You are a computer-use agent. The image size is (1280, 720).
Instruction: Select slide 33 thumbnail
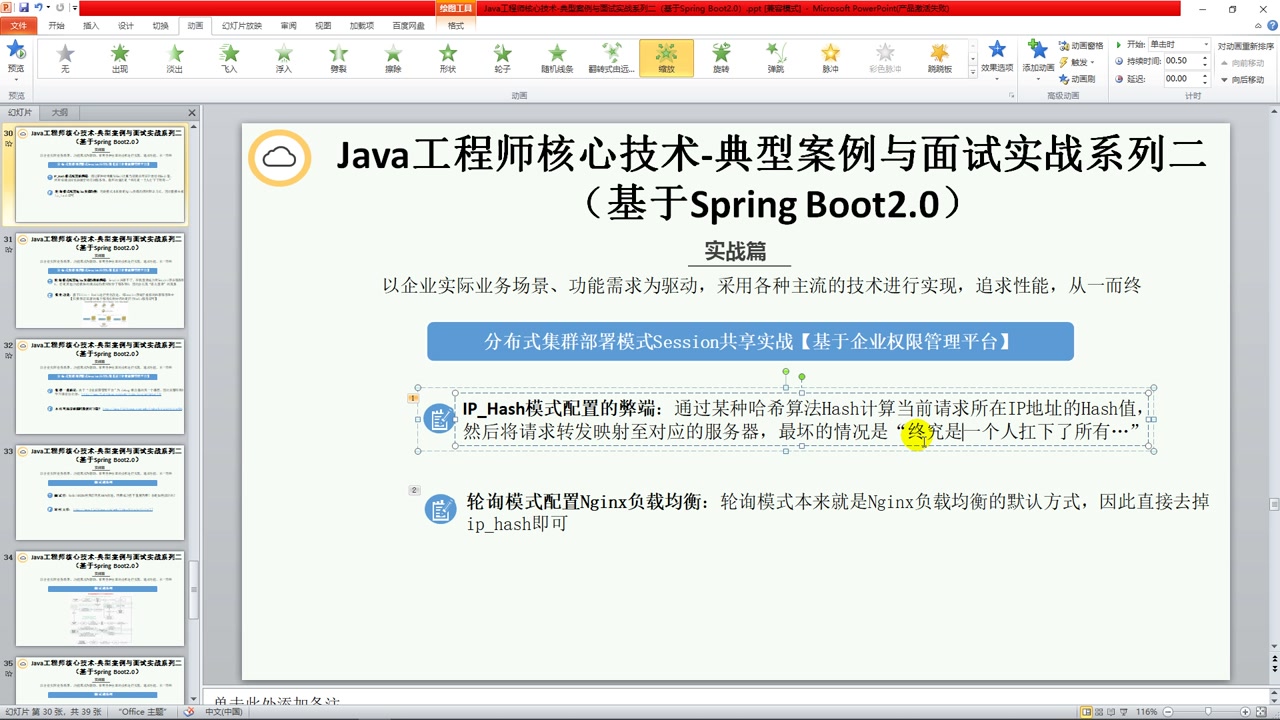[x=100, y=493]
